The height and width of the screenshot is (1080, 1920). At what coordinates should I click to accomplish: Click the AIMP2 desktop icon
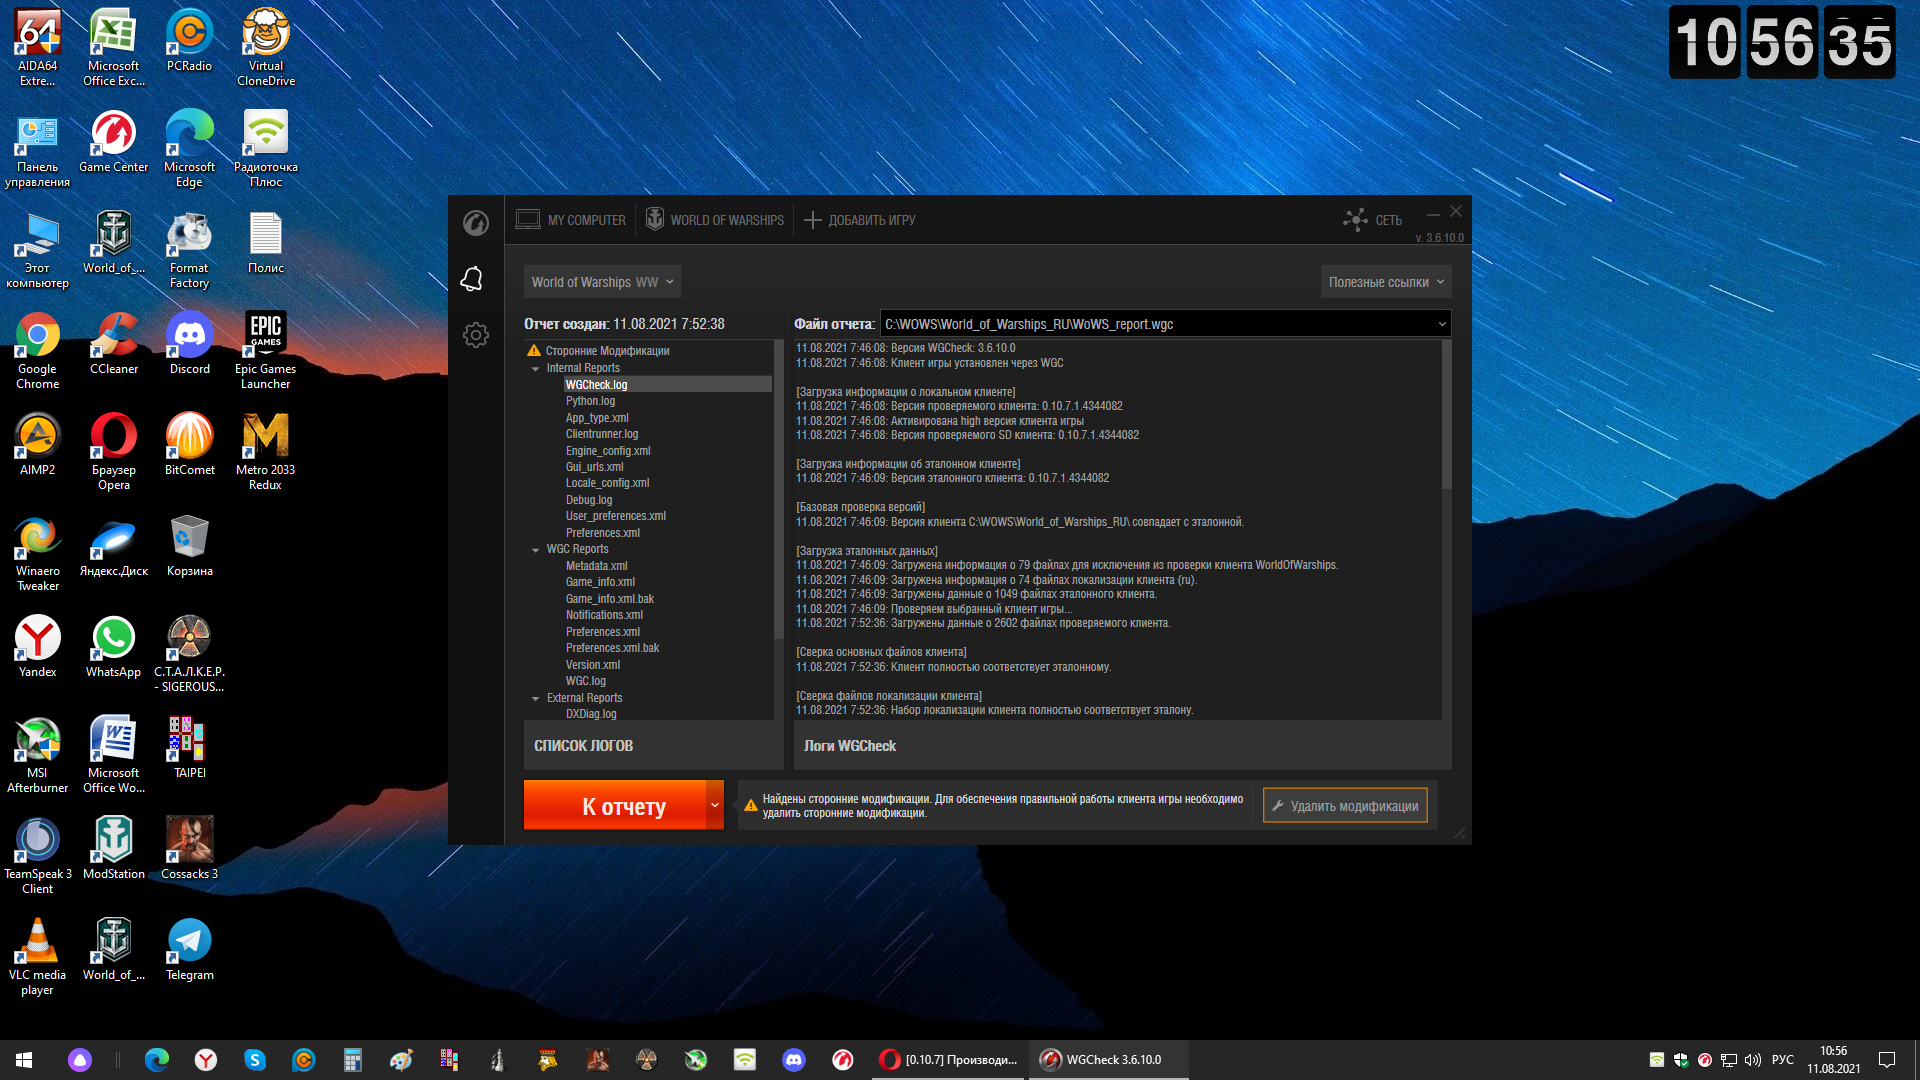(38, 445)
